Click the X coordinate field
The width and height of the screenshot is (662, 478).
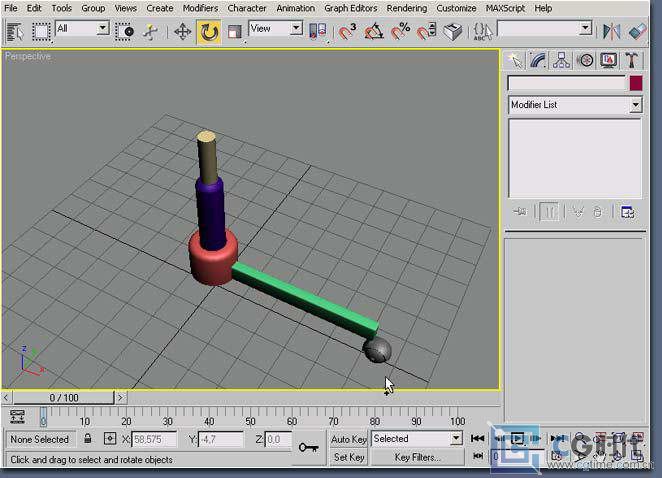pos(154,440)
